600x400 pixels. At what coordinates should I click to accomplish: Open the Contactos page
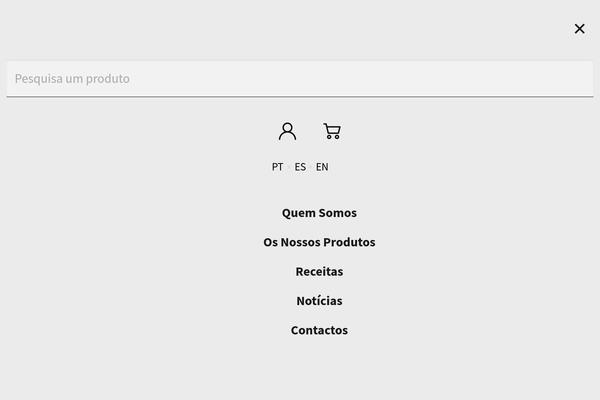click(319, 330)
